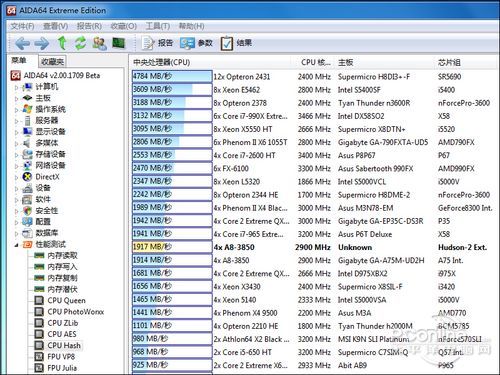Select the FPU VP8 benchmark icon
Image resolution: width=500 pixels, height=375 pixels.
(x=39, y=357)
